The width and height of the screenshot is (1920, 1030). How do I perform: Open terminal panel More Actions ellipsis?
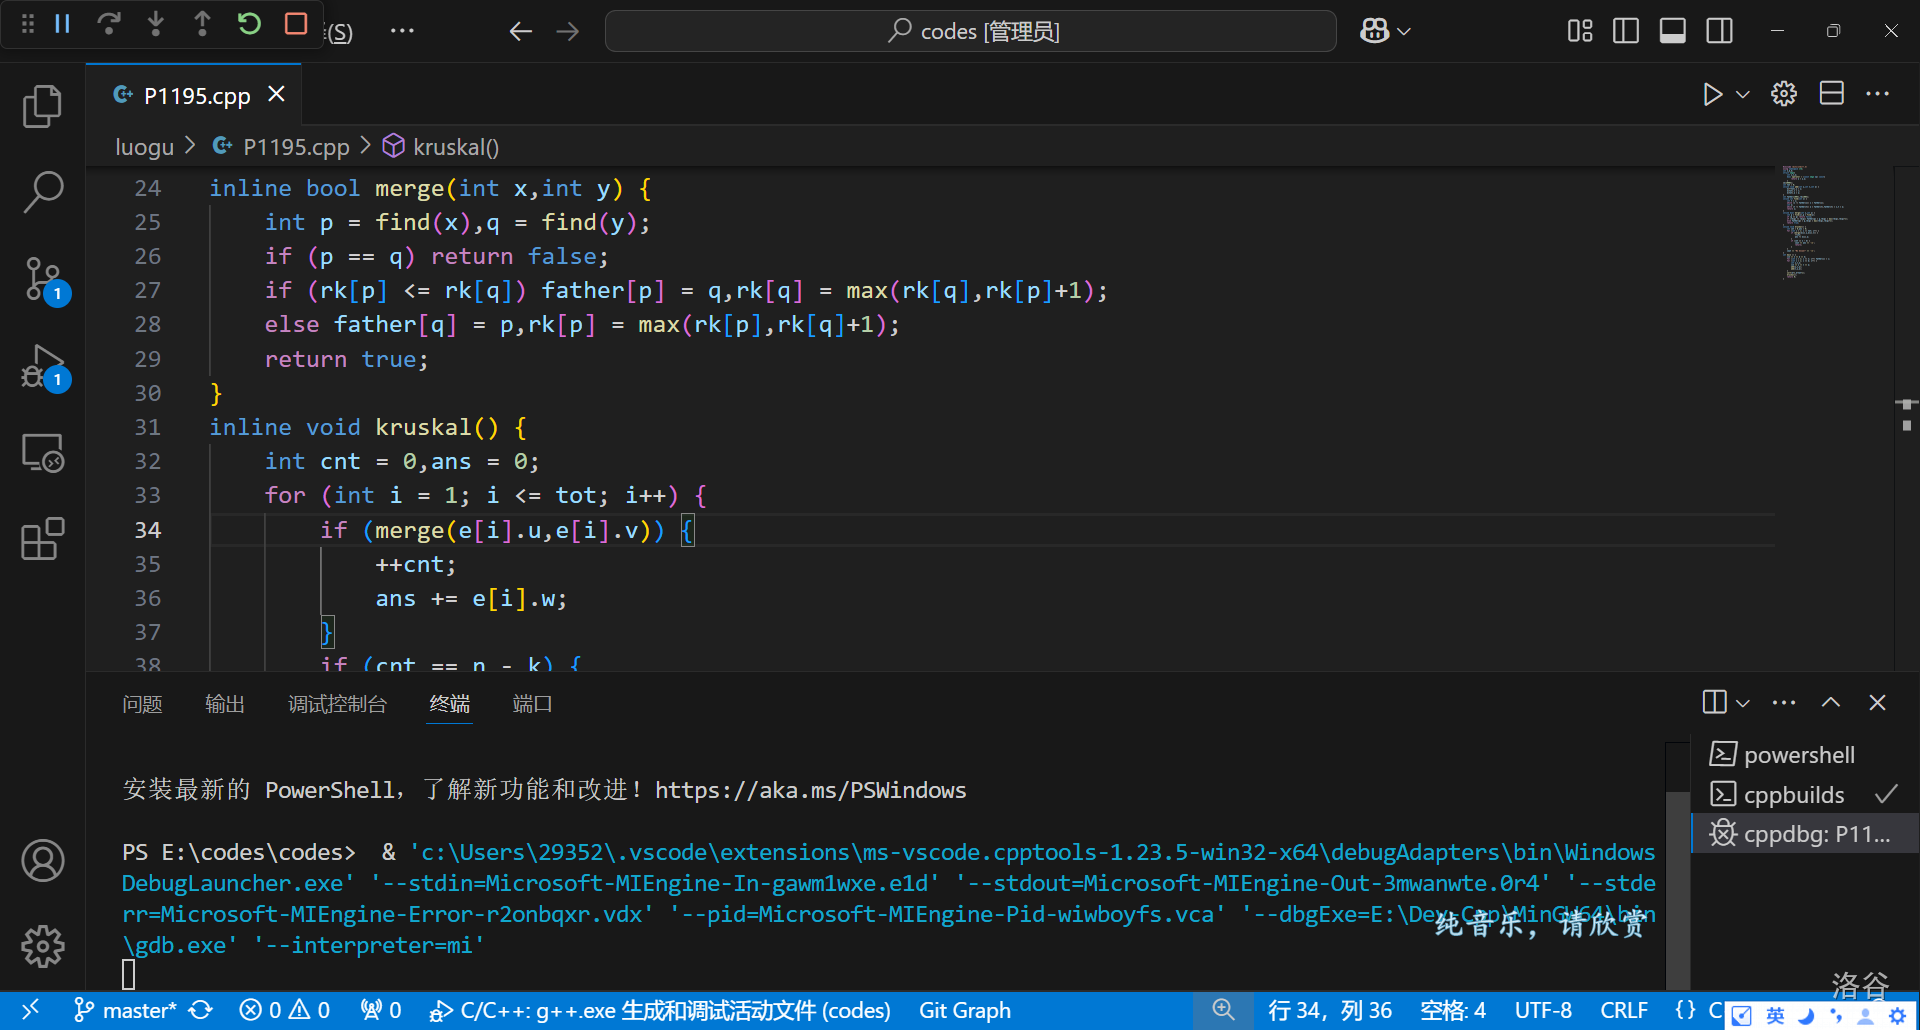point(1783,702)
